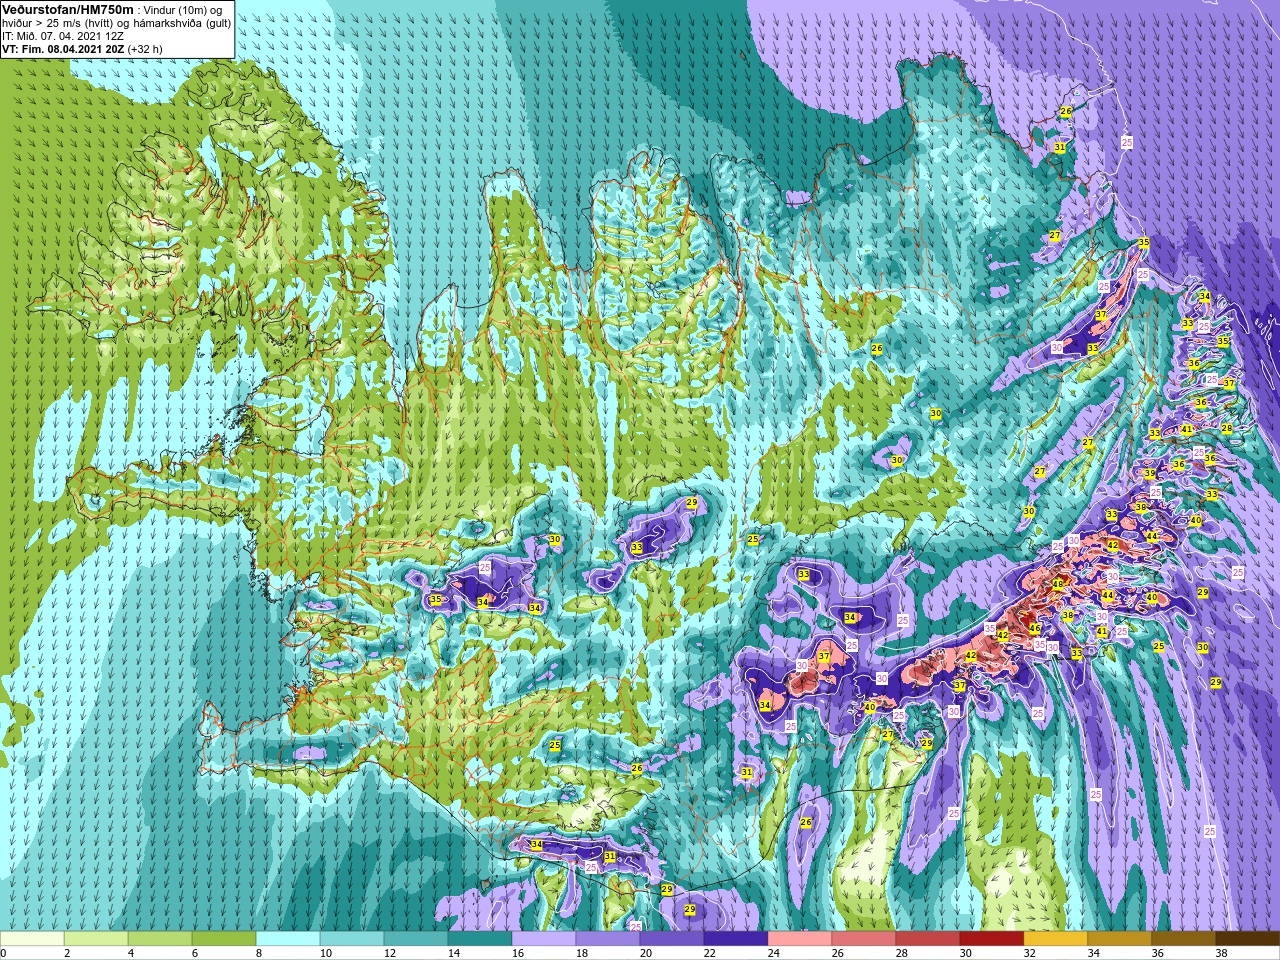1280x960 pixels.
Task: Pick the brown 36–38 legend swatch
Action: pyautogui.click(x=1184, y=939)
